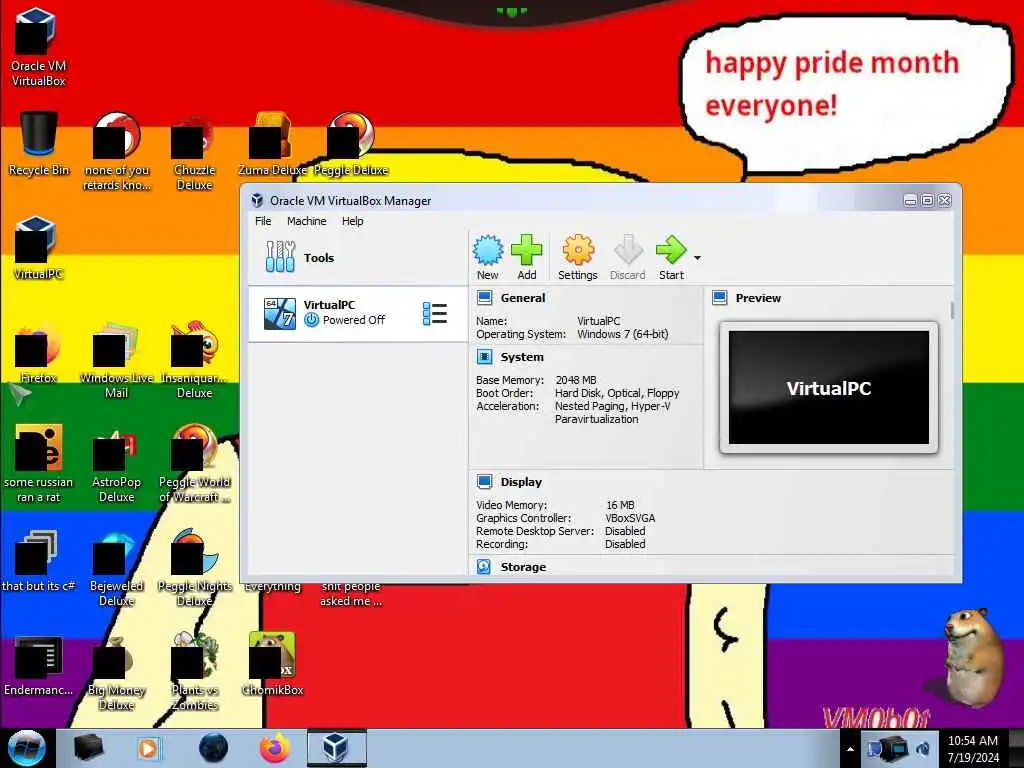Select the 'that but its c#' desktop icon

38,562
